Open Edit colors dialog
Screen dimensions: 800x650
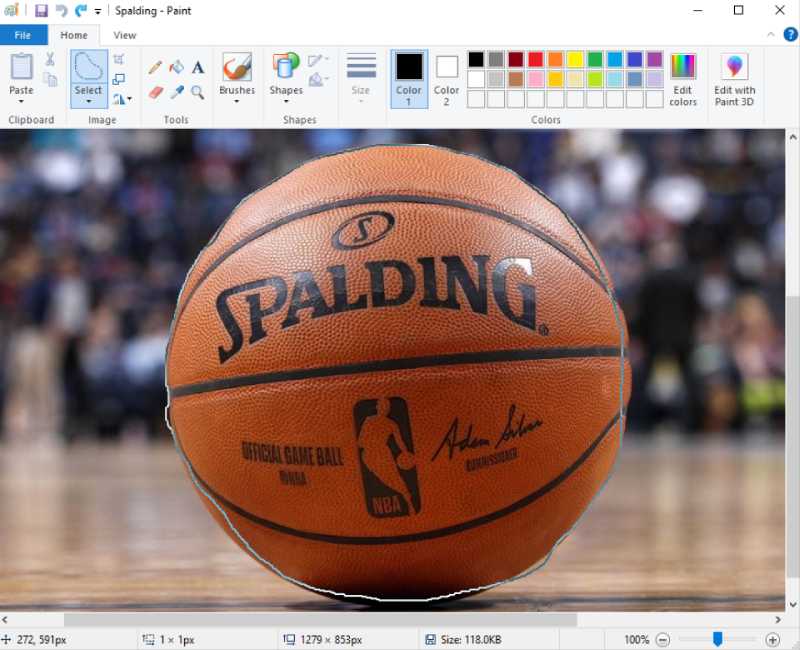683,80
